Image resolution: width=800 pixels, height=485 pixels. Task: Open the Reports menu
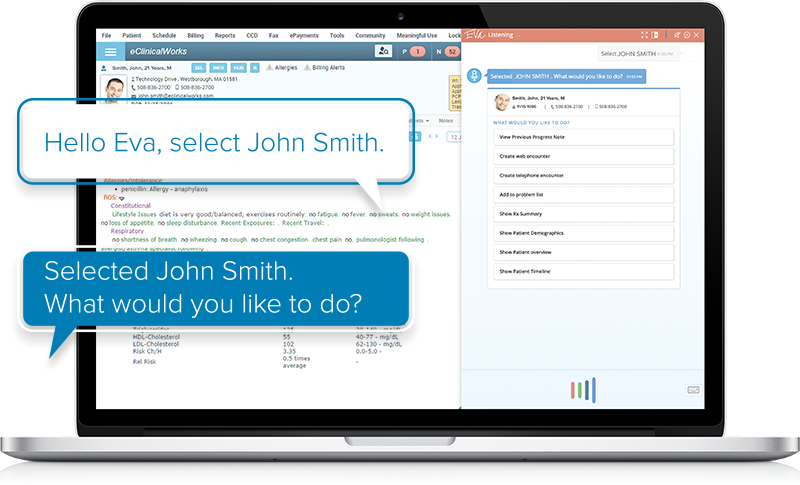click(225, 36)
